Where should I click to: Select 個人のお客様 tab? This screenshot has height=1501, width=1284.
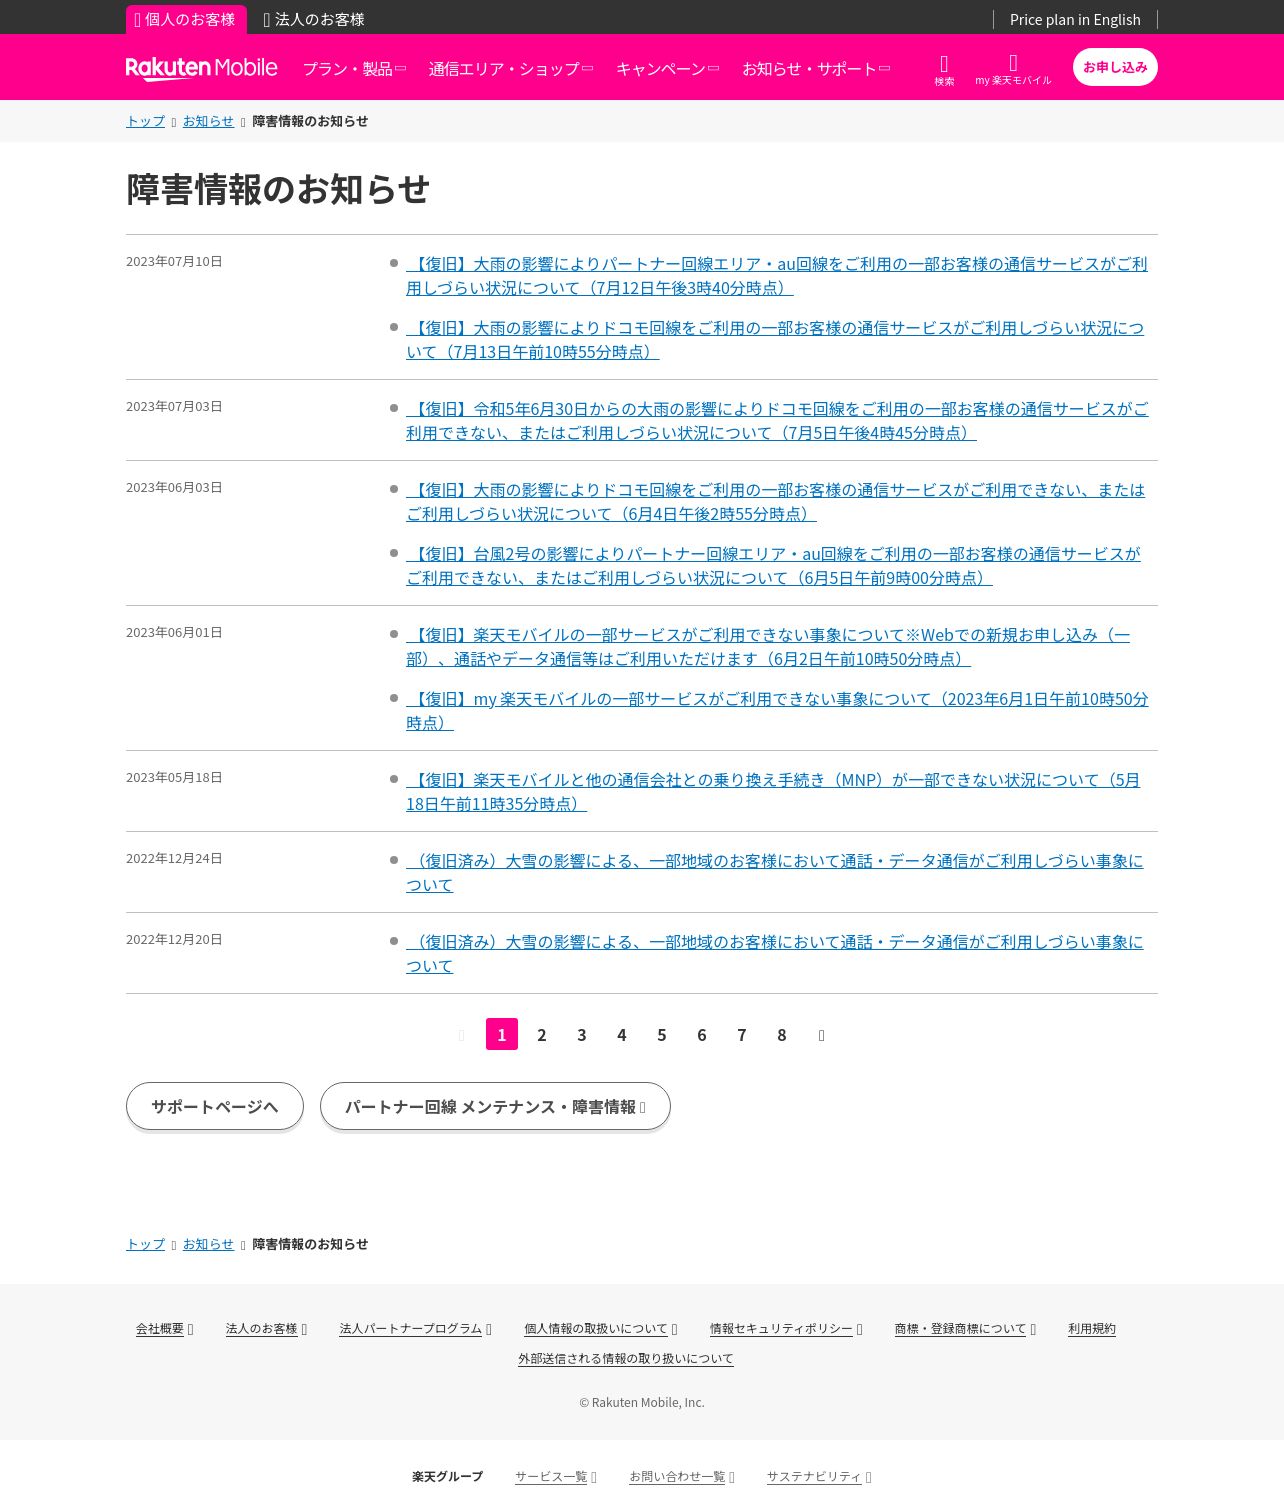186,19
